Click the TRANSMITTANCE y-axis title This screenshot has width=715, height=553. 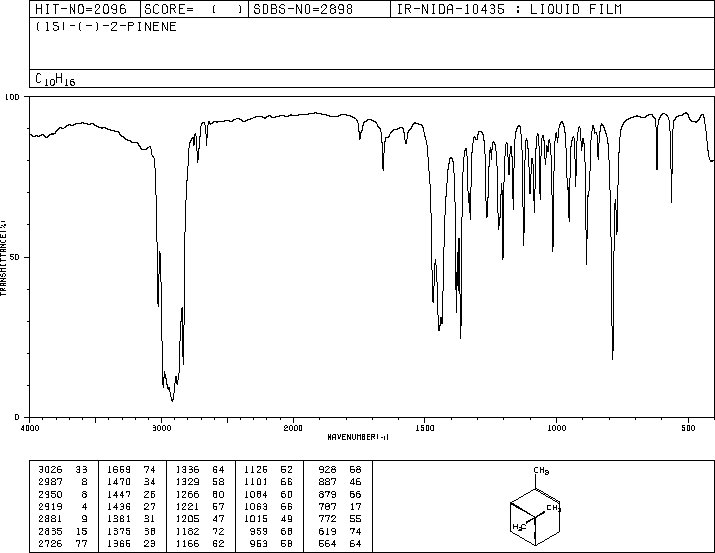point(3,257)
